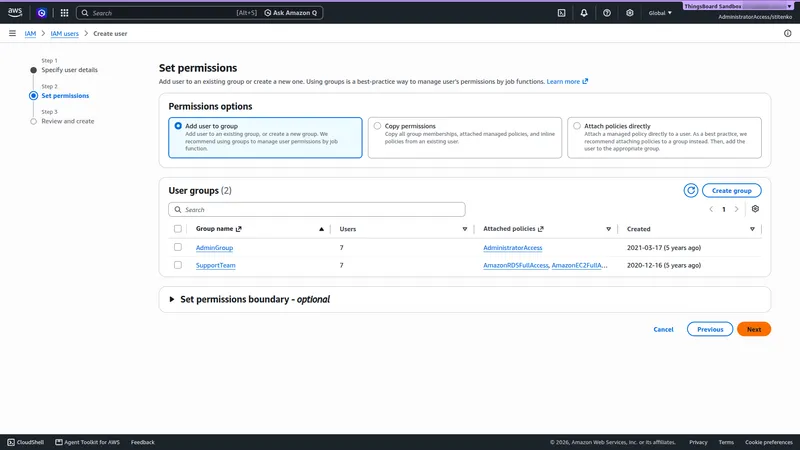Viewport: 800px width, 450px height.
Task: Open the console settings gear in top bar
Action: point(630,13)
